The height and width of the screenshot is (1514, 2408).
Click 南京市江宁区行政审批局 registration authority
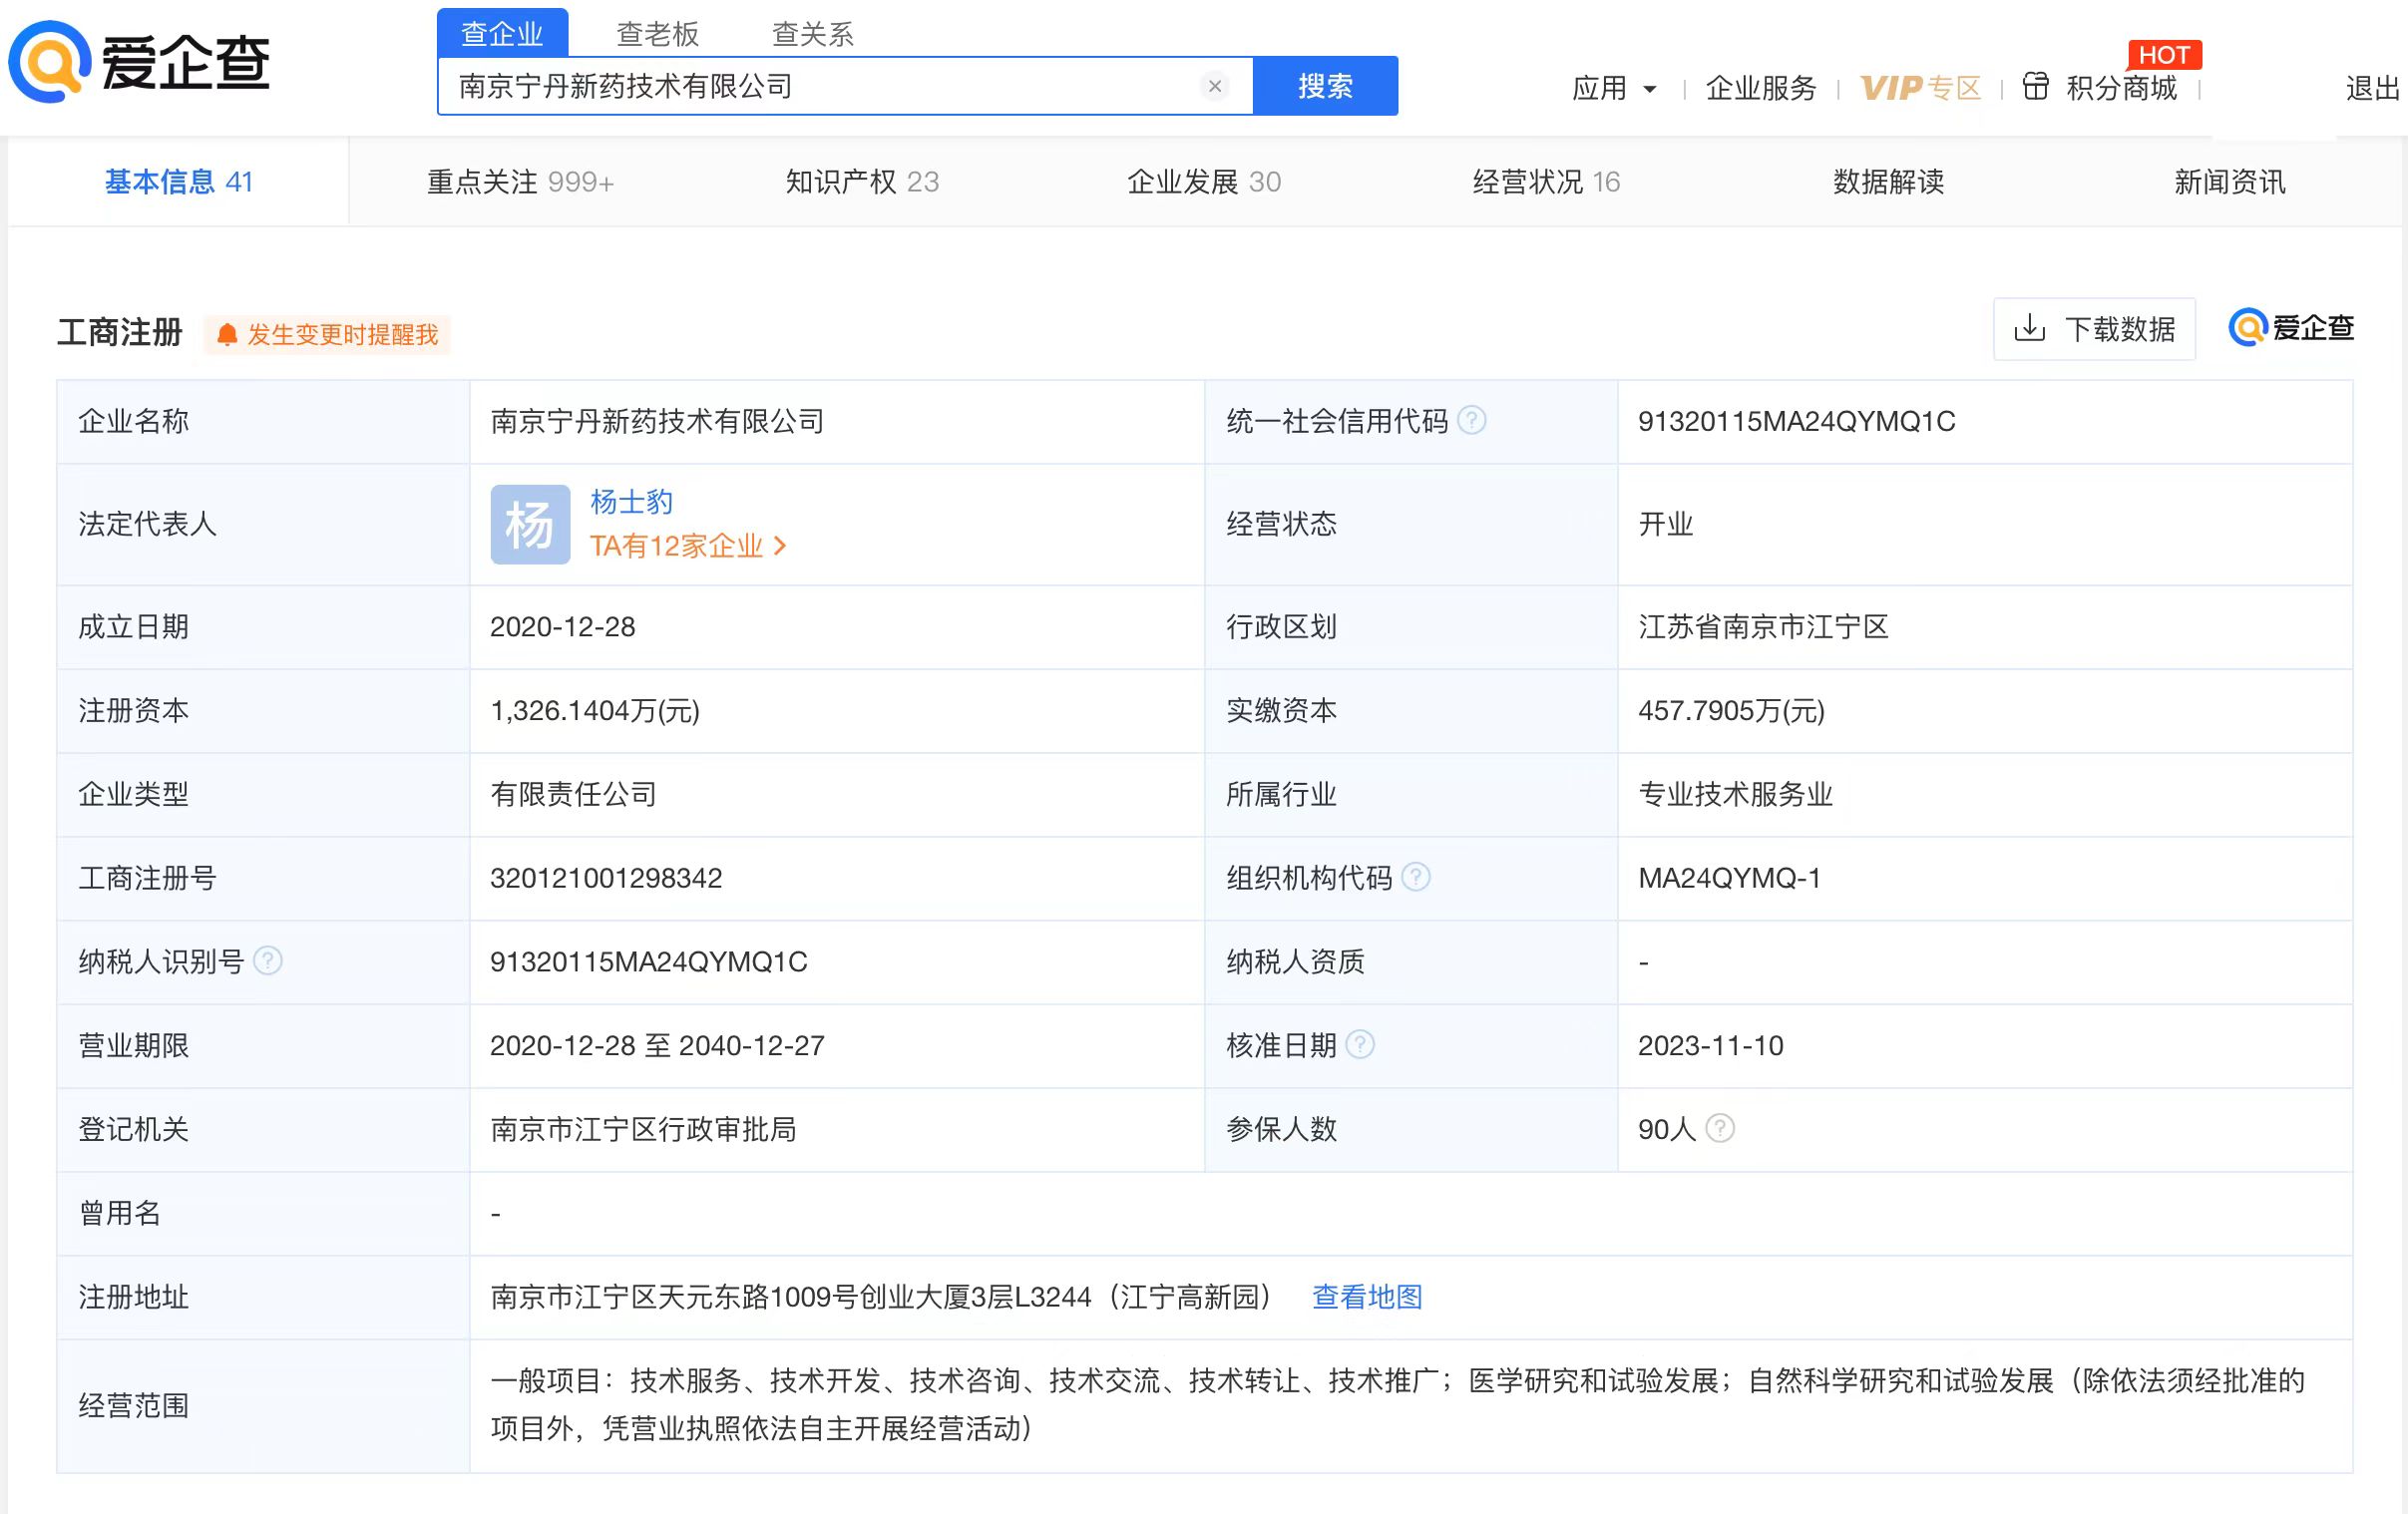coord(643,1129)
